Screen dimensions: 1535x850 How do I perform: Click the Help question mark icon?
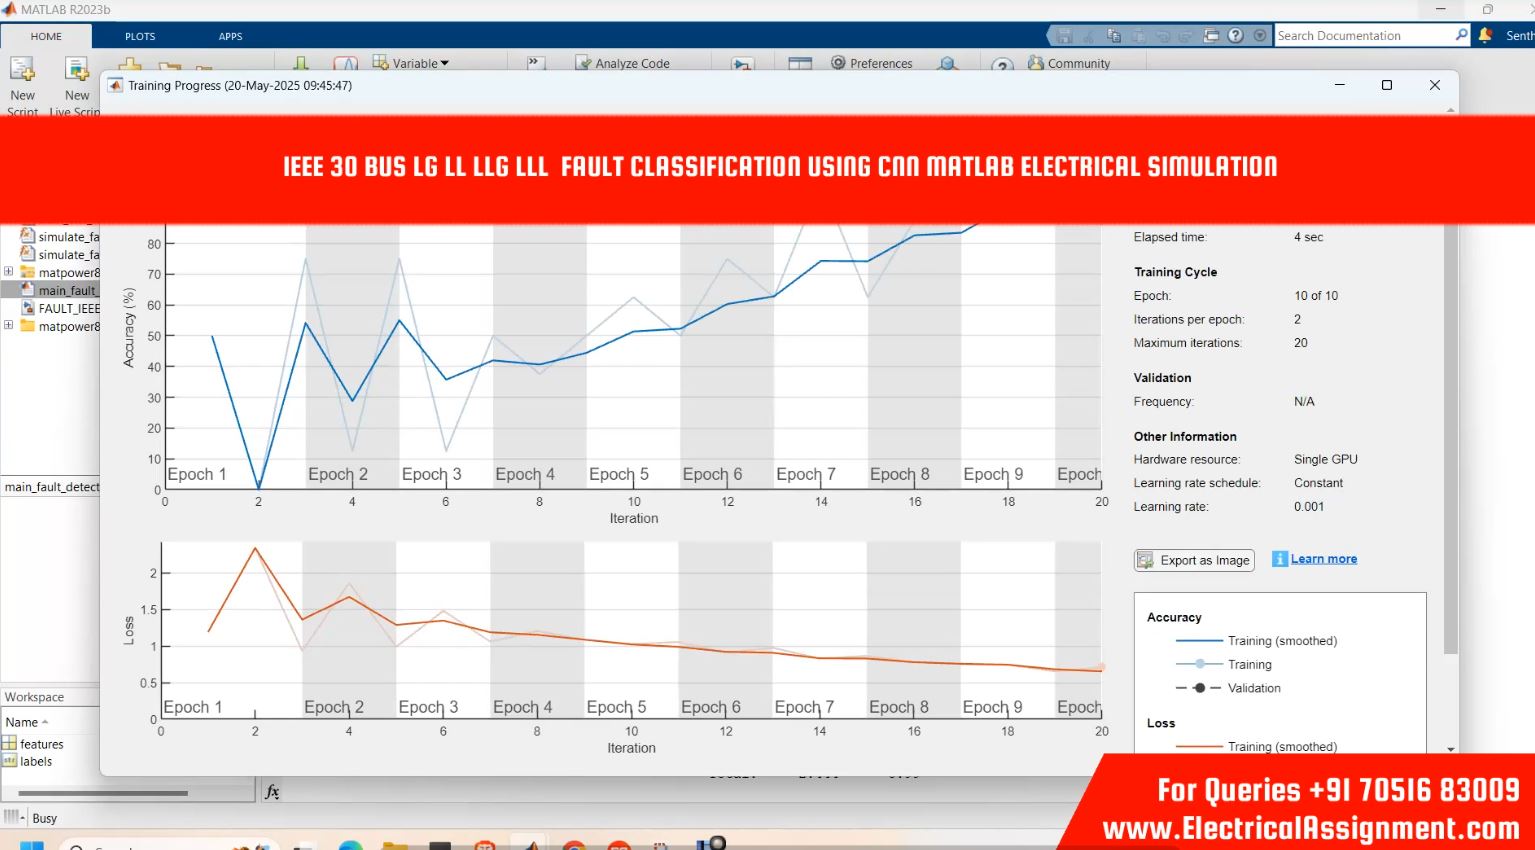(1235, 35)
